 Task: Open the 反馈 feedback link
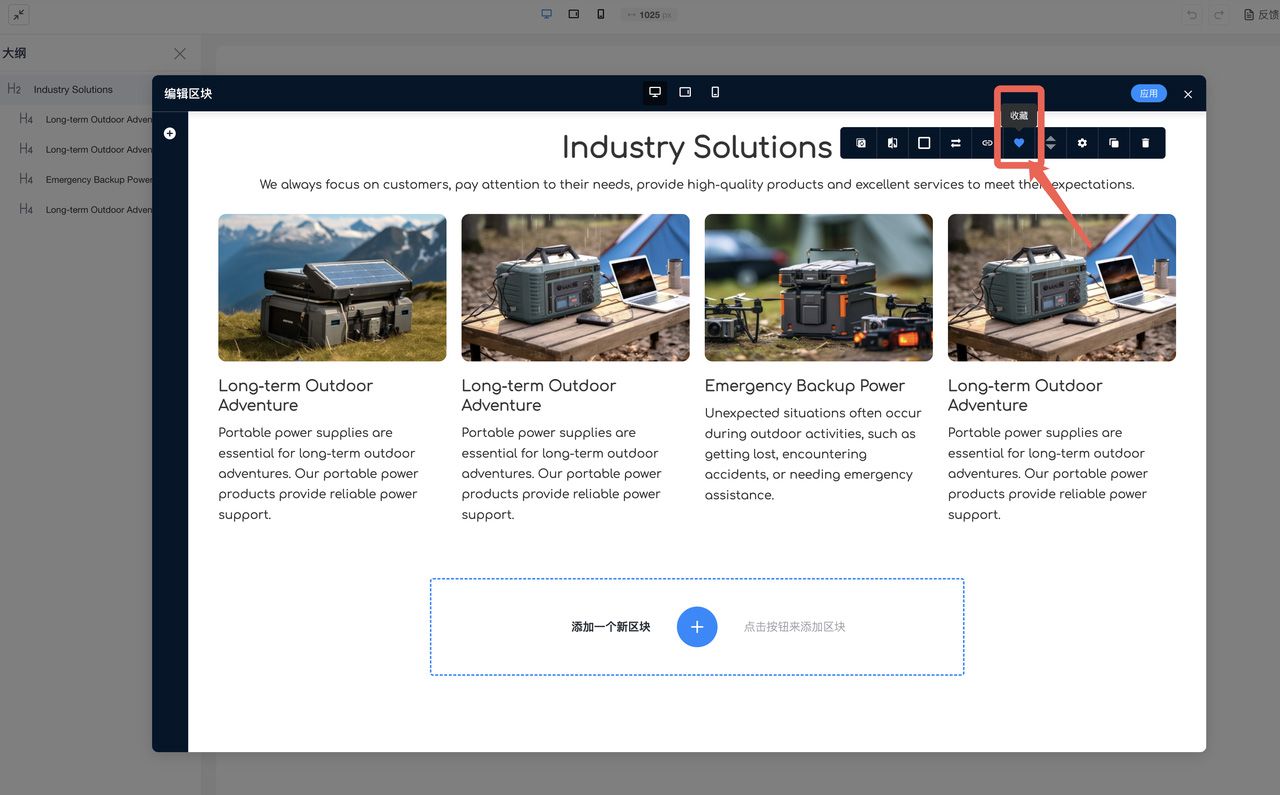click(1262, 15)
